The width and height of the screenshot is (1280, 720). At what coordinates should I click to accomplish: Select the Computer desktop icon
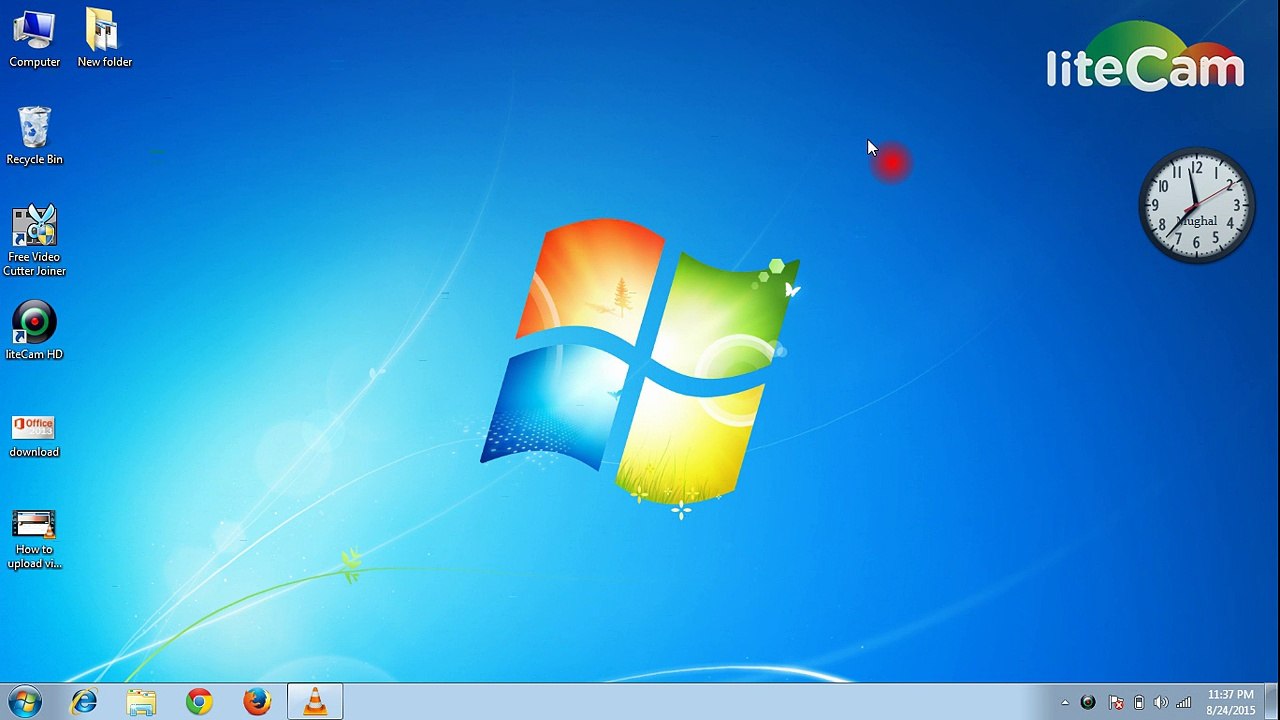pos(34,39)
